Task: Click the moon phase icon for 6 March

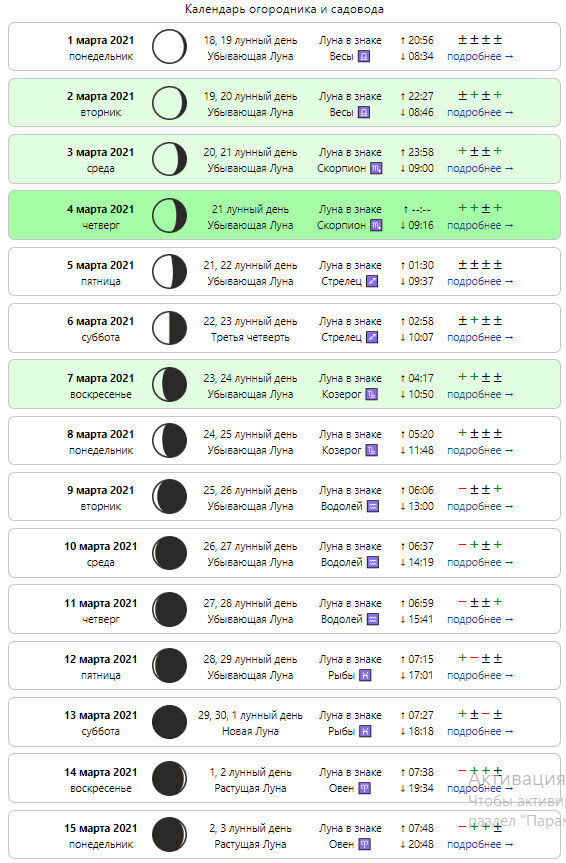Action: pos(170,328)
